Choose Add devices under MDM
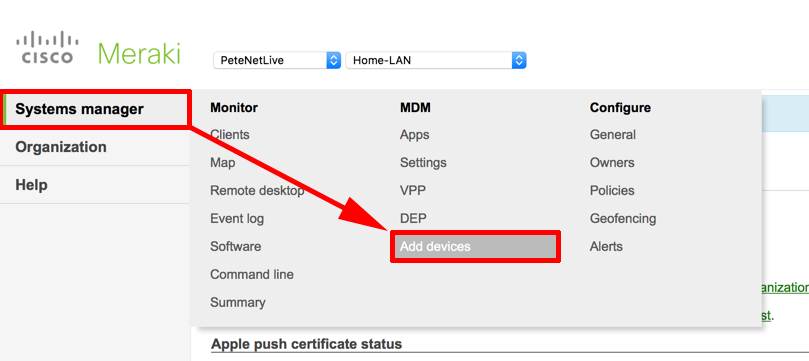Screen dimensions: 809x361 (475, 247)
